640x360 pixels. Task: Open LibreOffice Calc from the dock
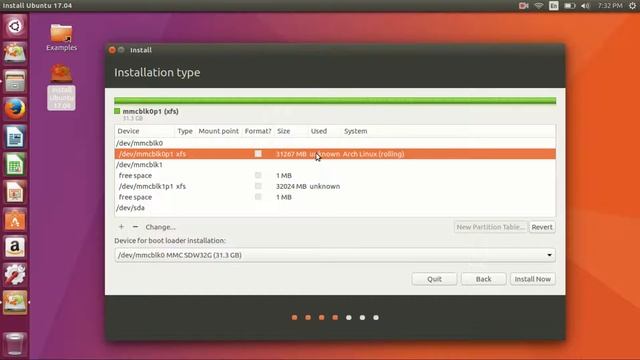(x=15, y=164)
